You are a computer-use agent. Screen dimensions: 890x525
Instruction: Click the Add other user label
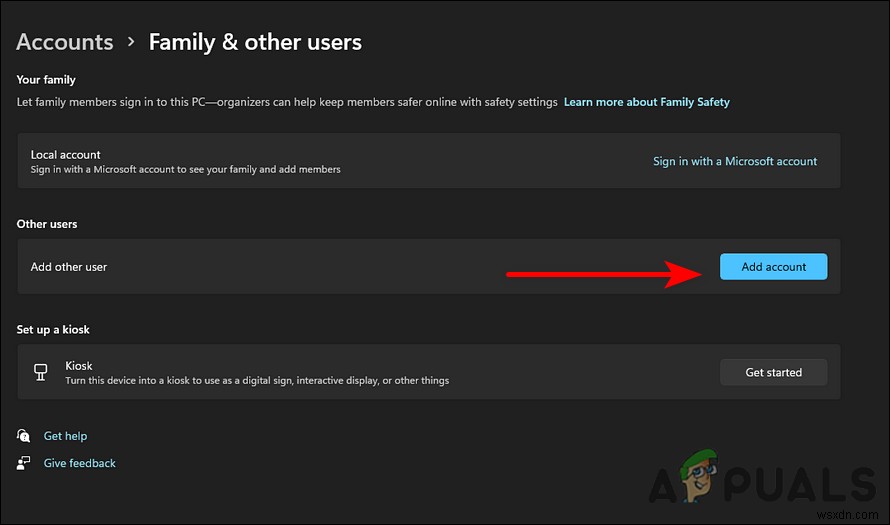69,267
